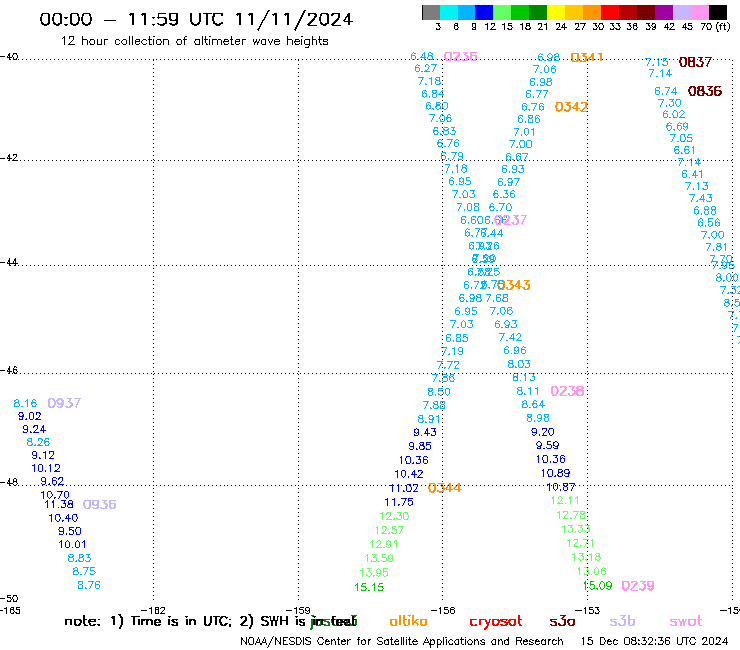Viewport: 740px width, 650px height.
Task: Click the orange altika time label 0341
Action: pyautogui.click(x=587, y=58)
